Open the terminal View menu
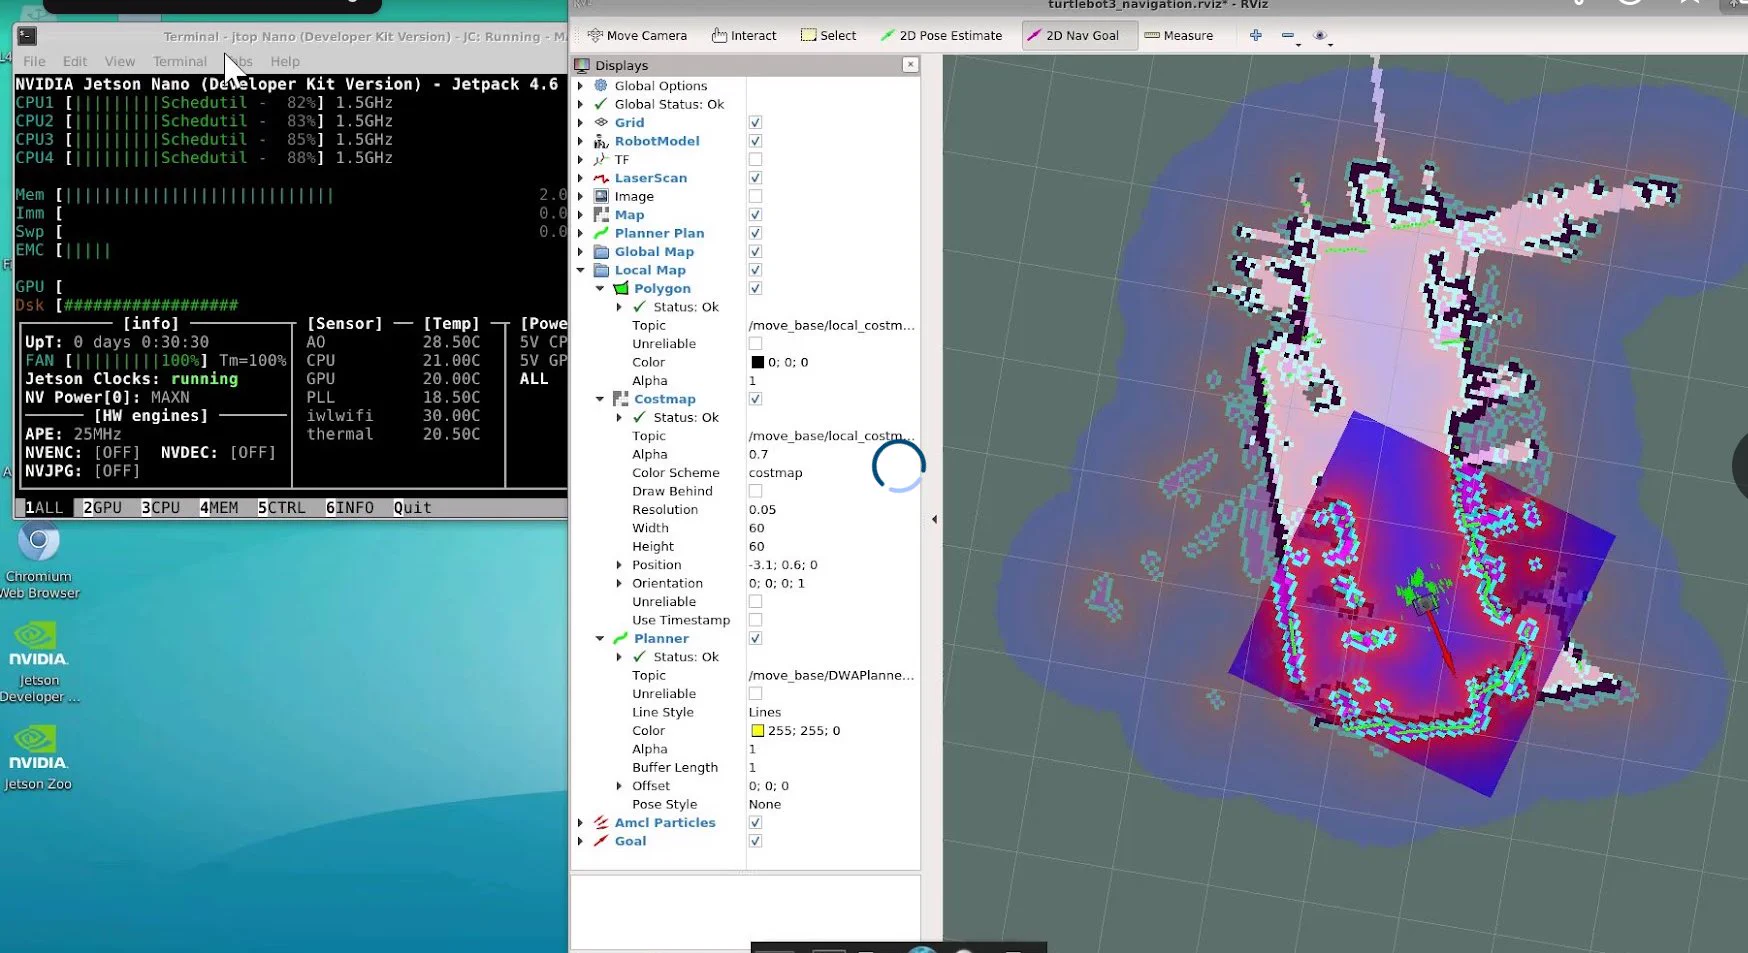Screen dimensions: 1748x953 [120, 61]
